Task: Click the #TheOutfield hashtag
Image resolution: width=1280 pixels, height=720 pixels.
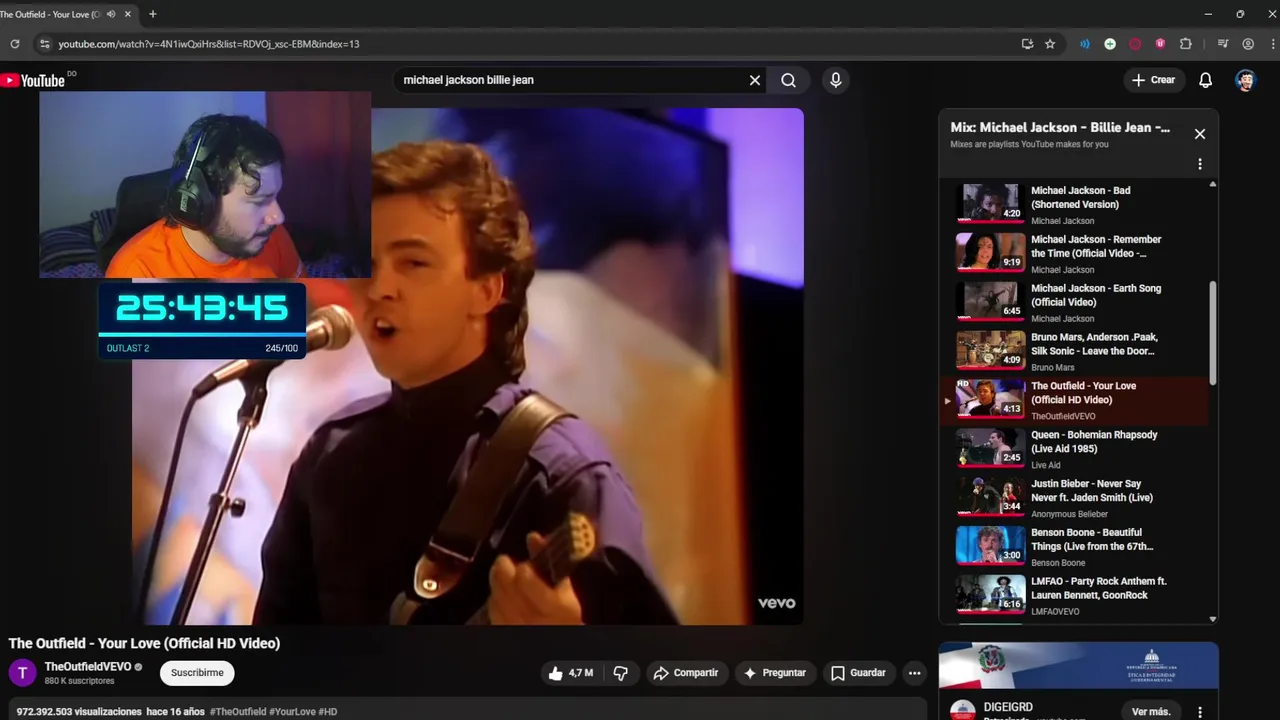Action: point(238,712)
